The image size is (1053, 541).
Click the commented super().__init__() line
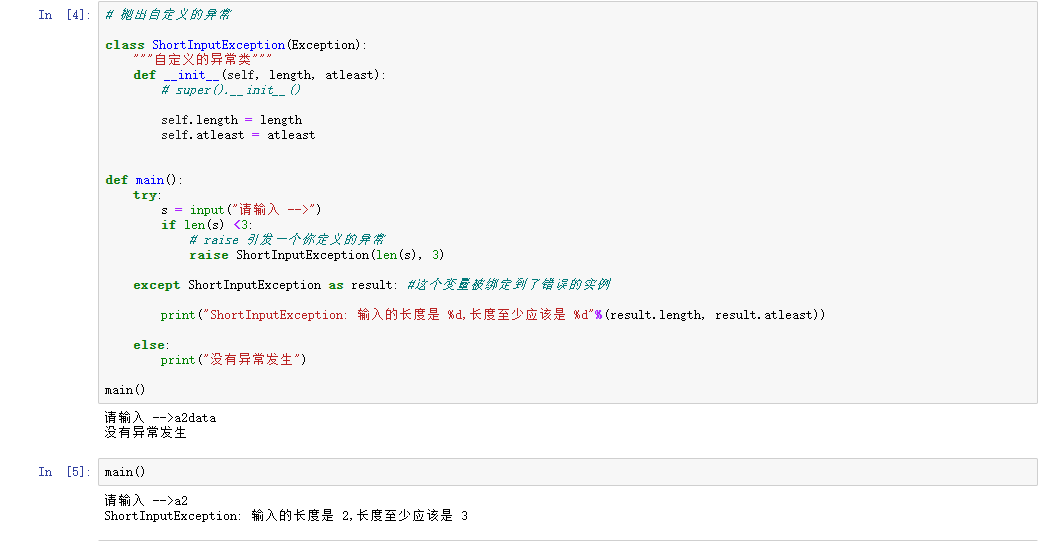click(x=231, y=90)
